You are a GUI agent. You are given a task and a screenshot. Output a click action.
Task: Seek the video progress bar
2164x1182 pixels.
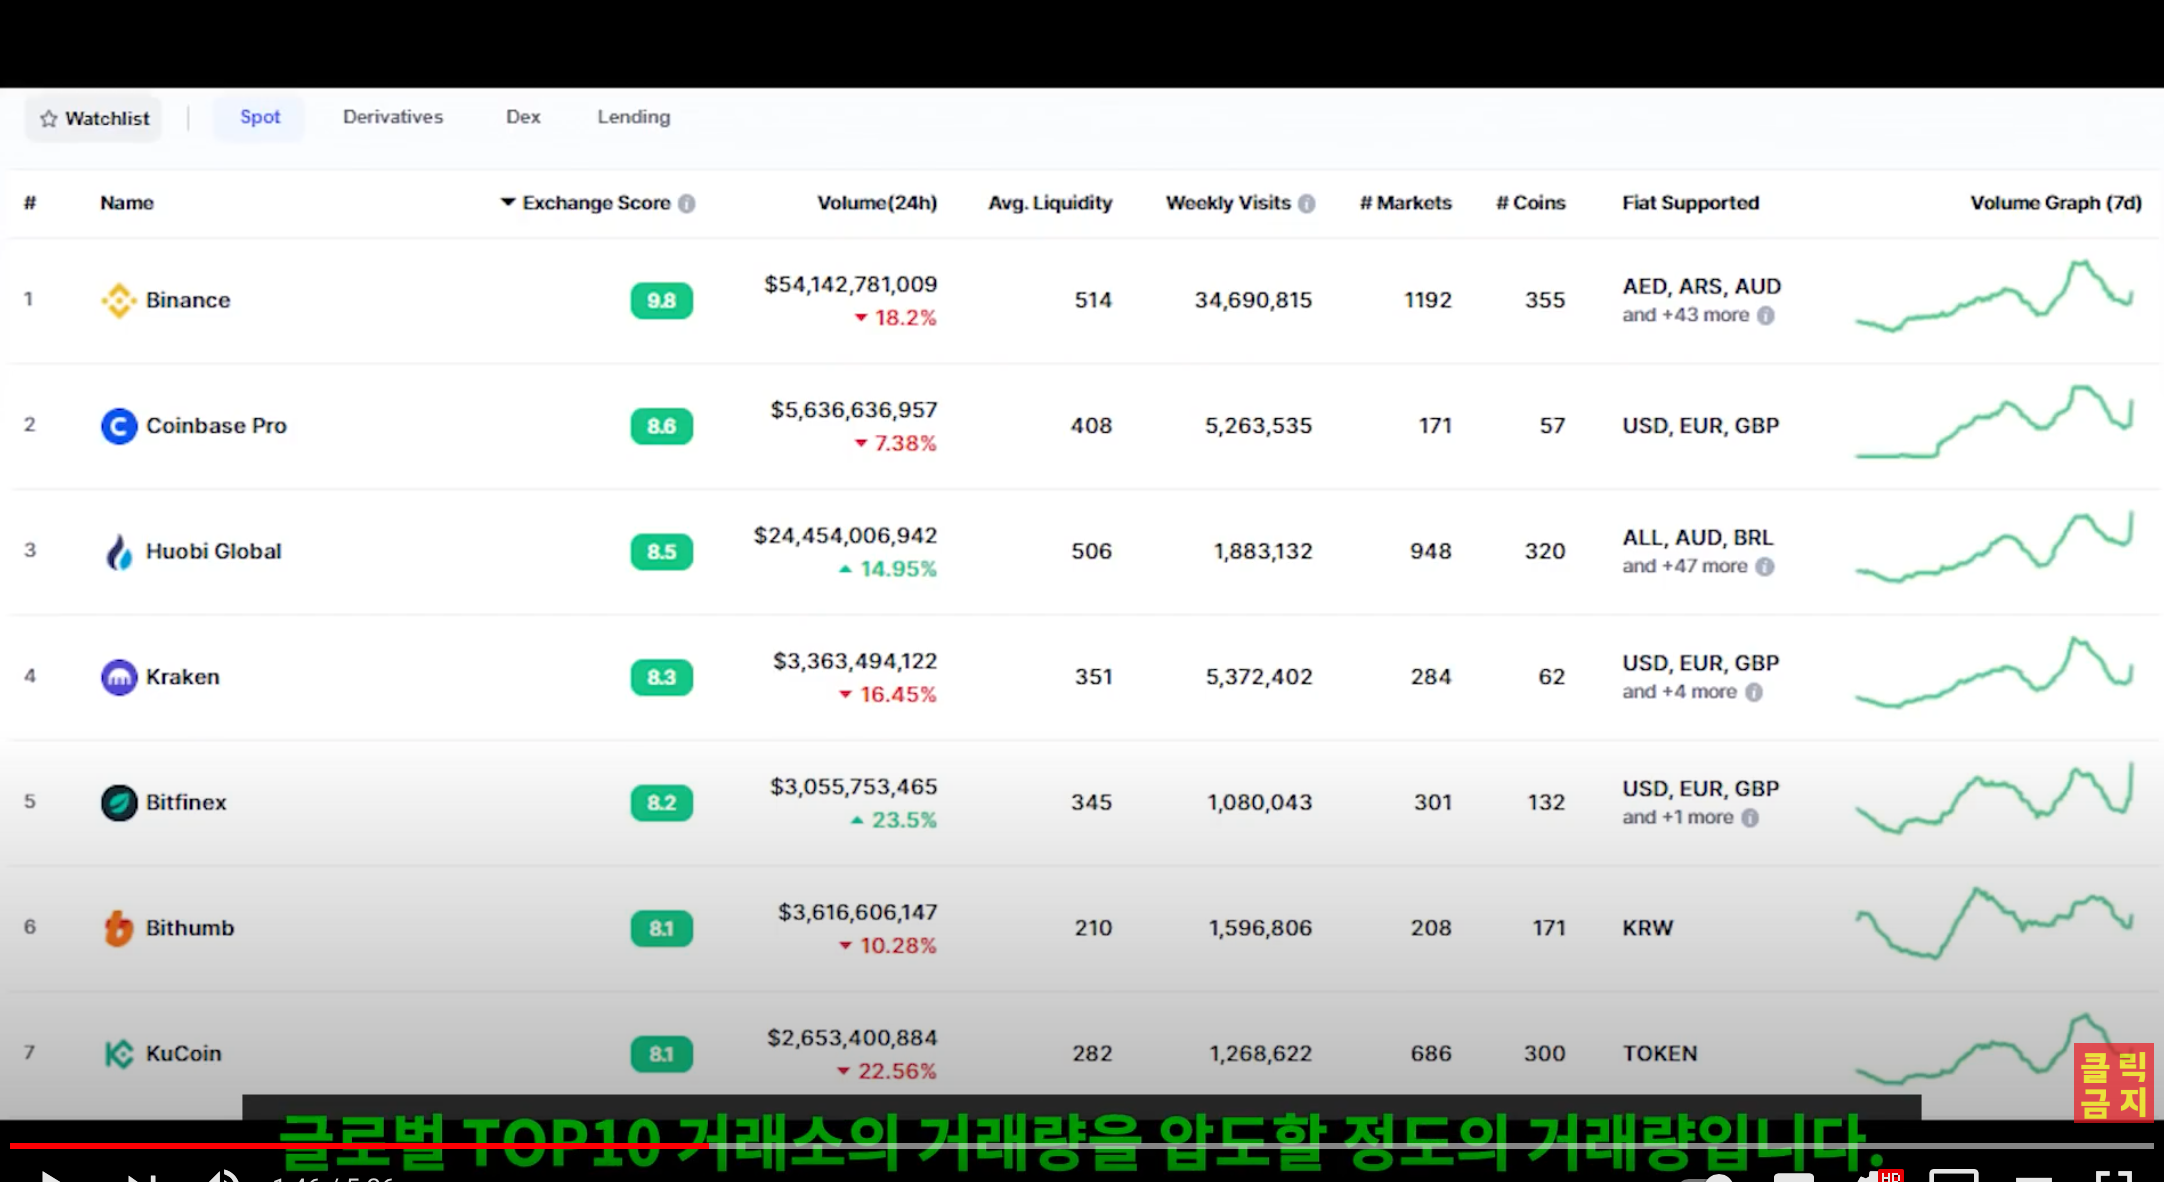1082,1146
